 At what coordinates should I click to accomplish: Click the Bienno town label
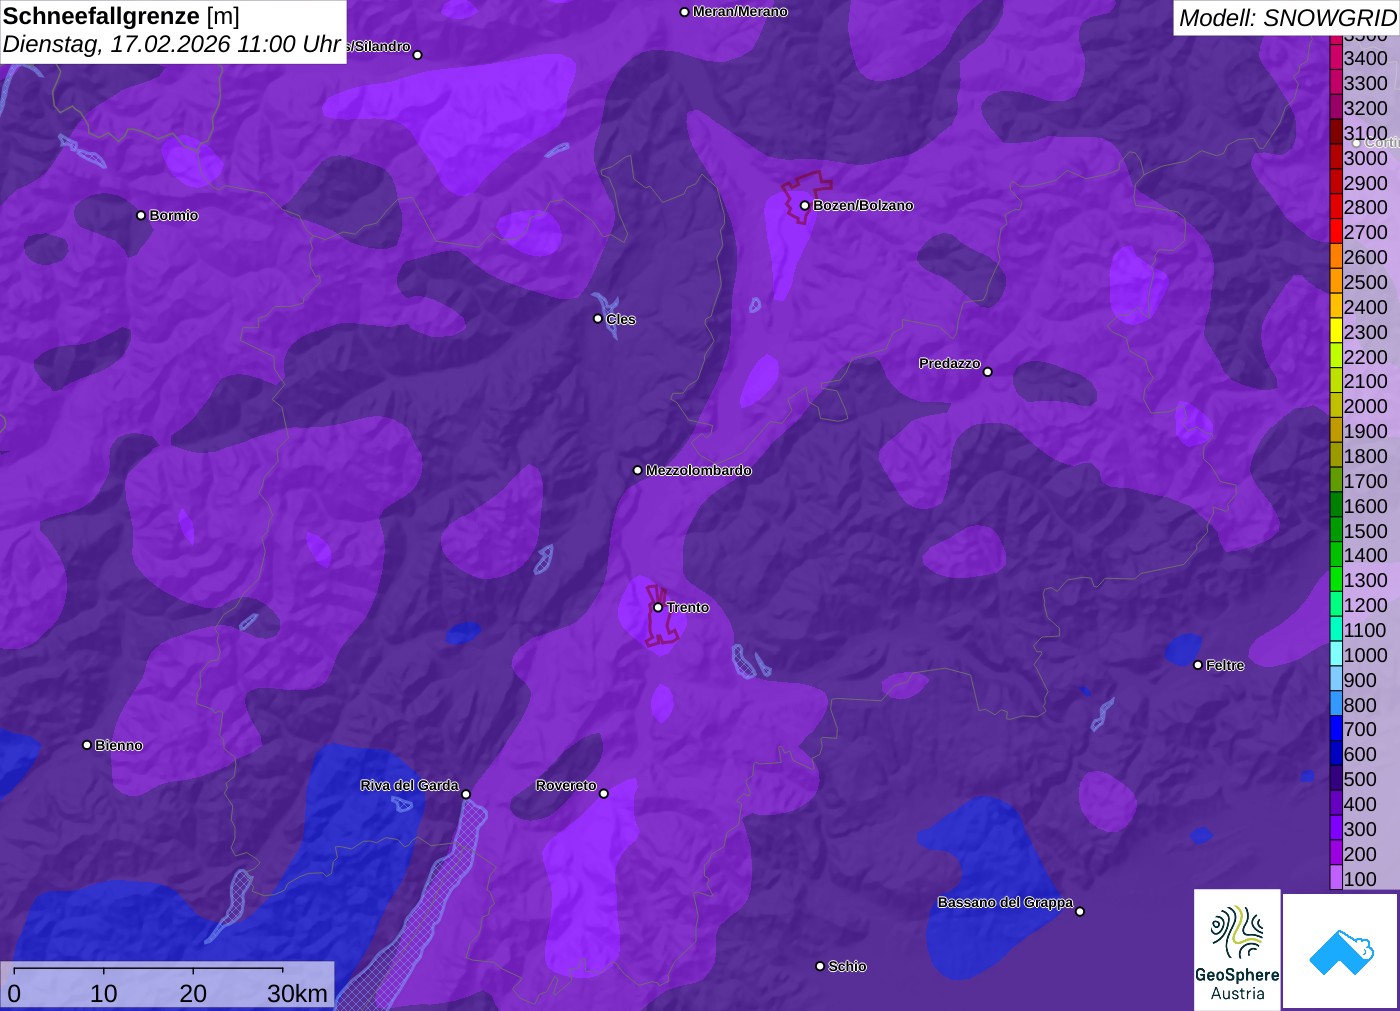(119, 745)
